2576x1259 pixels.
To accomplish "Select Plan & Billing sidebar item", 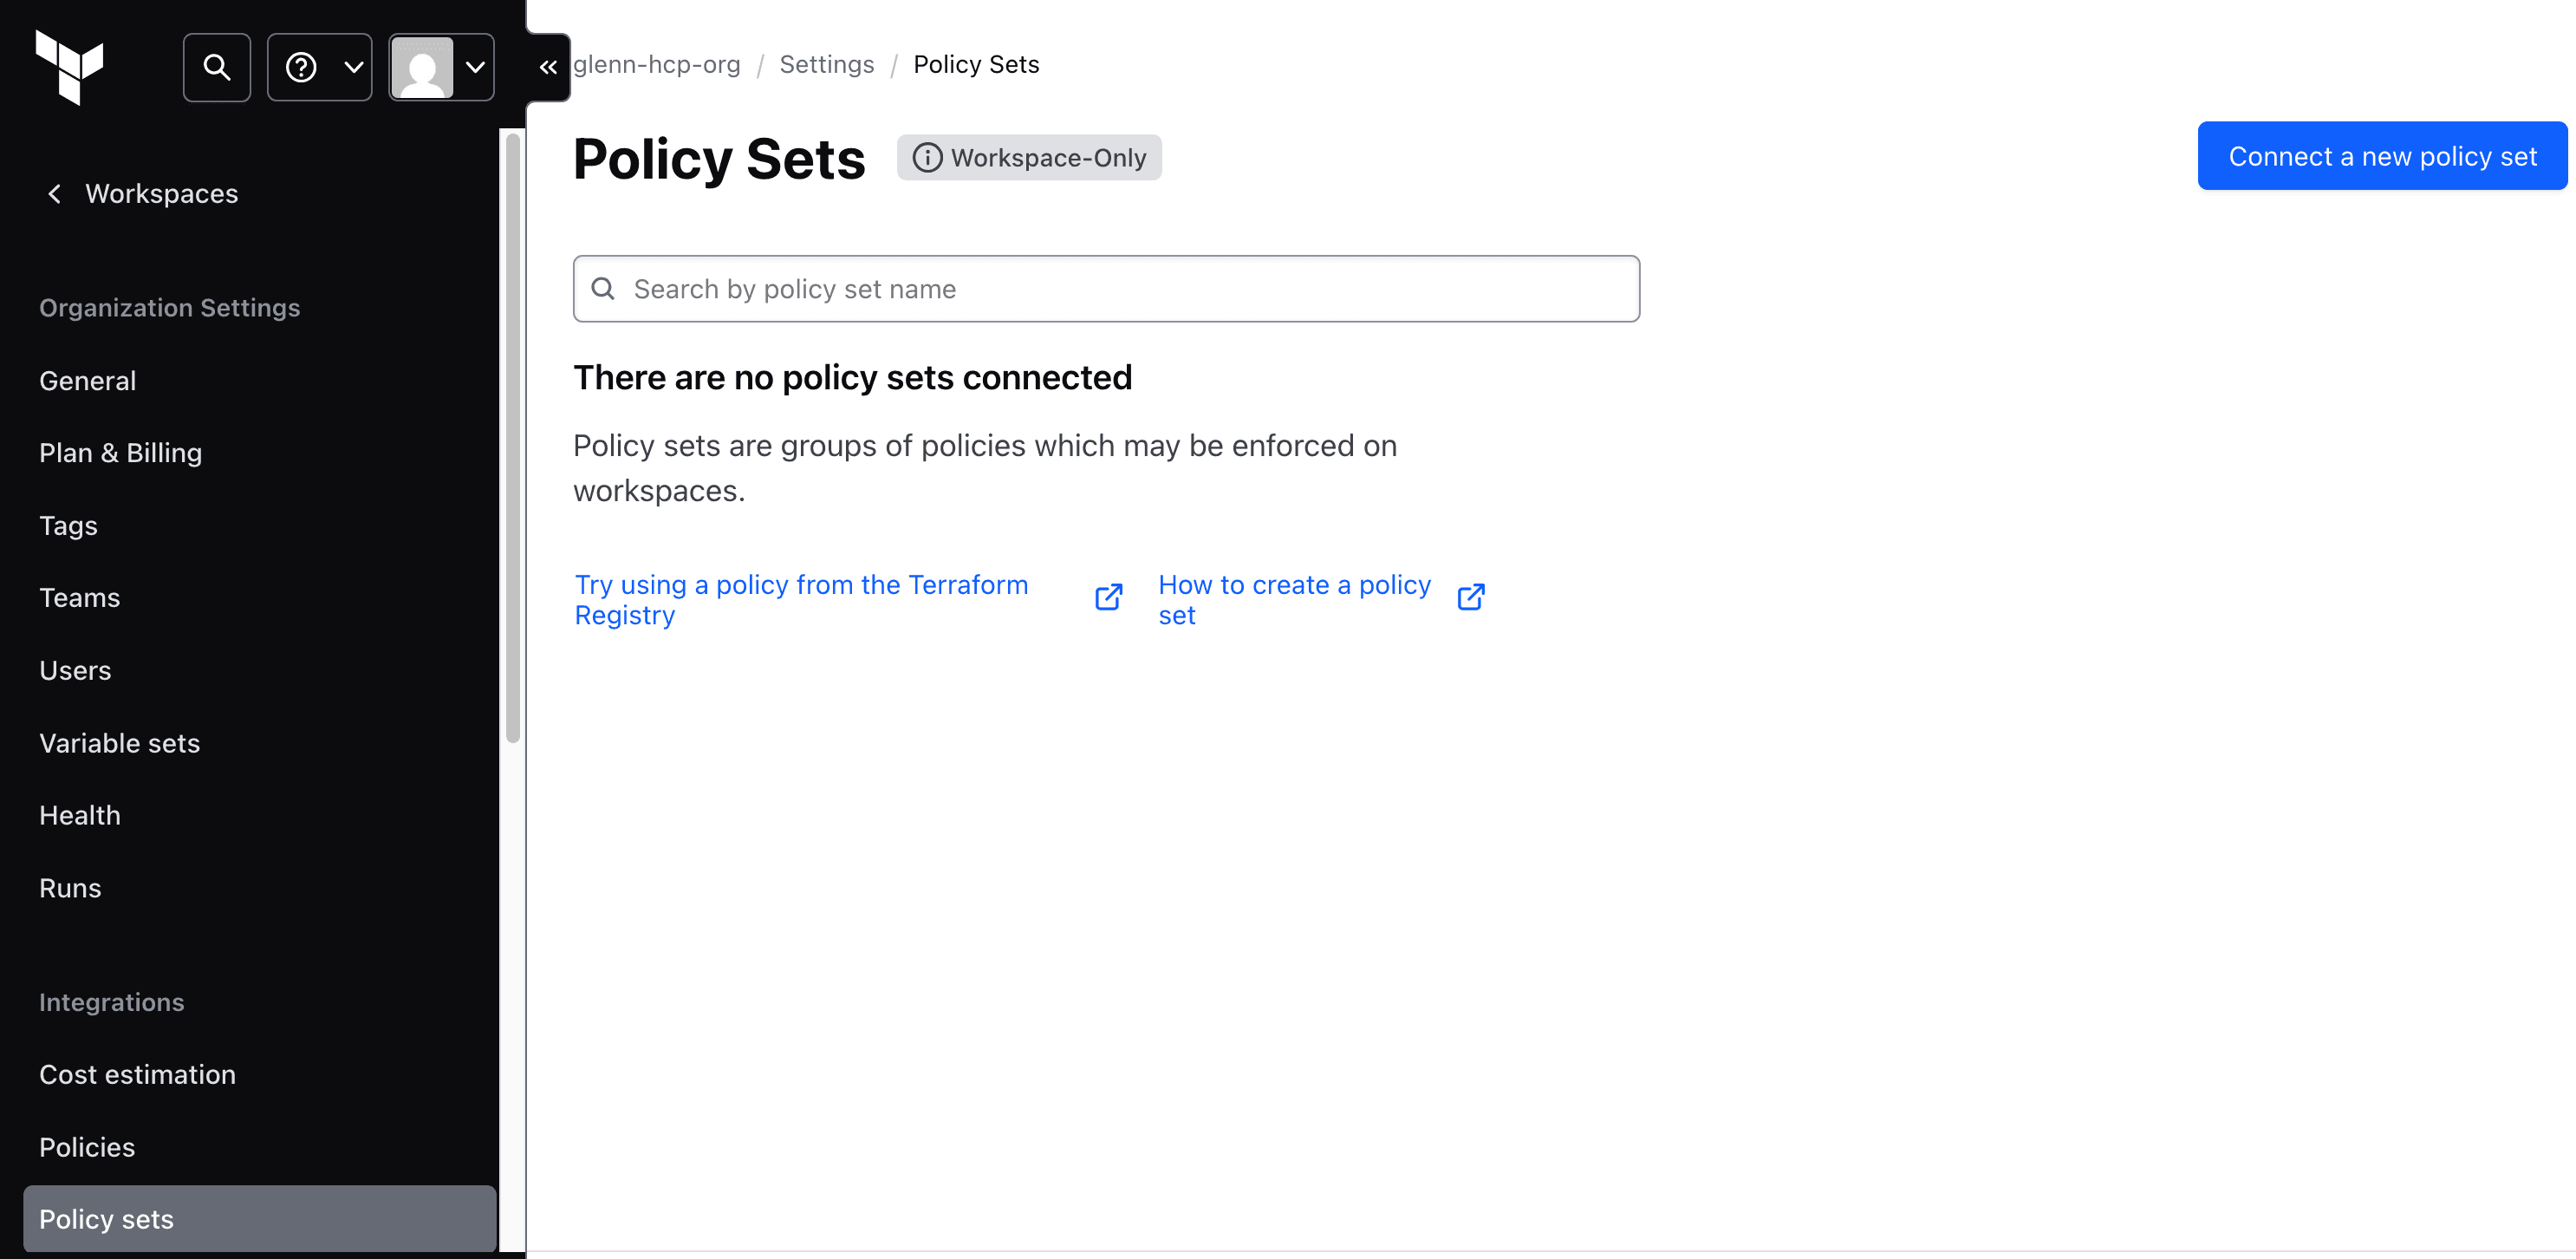I will tap(120, 453).
